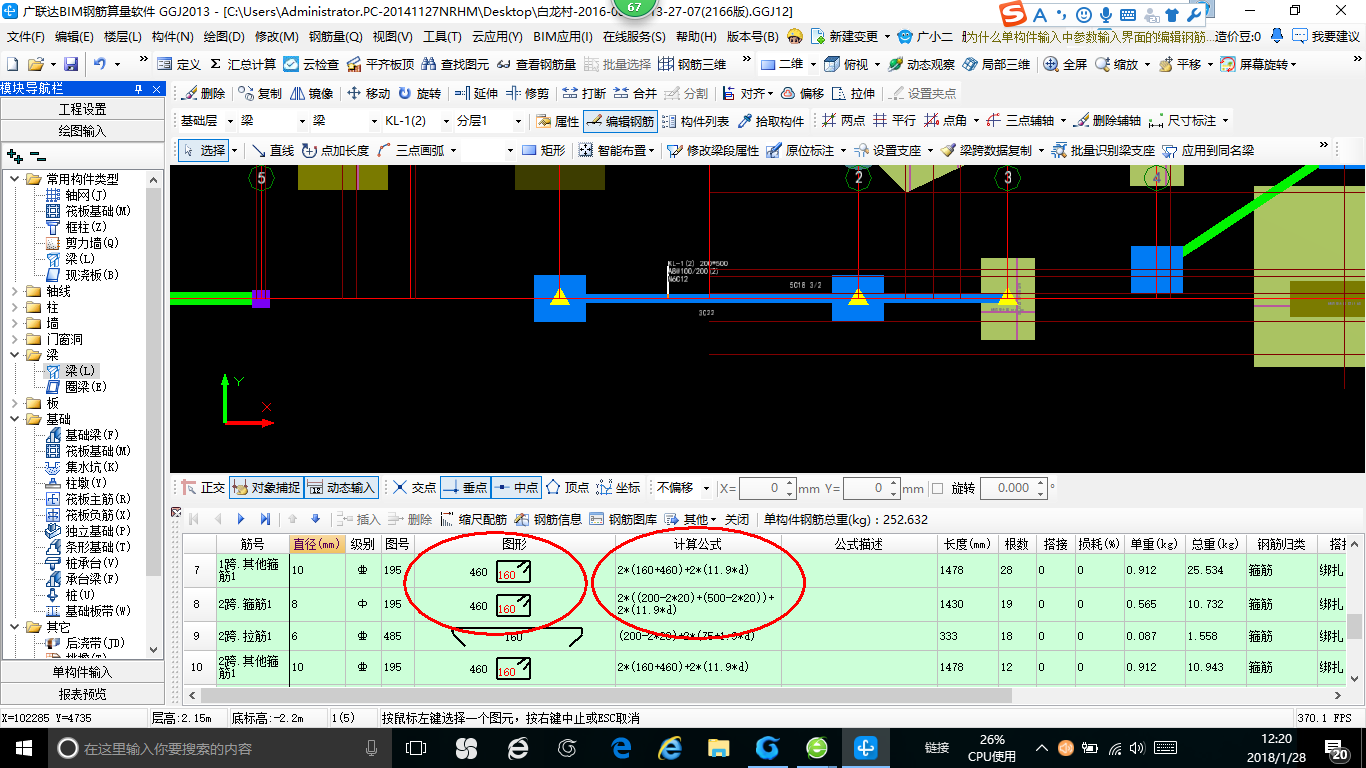
Task: Click 应用到同名梁 tool
Action: pyautogui.click(x=1207, y=150)
